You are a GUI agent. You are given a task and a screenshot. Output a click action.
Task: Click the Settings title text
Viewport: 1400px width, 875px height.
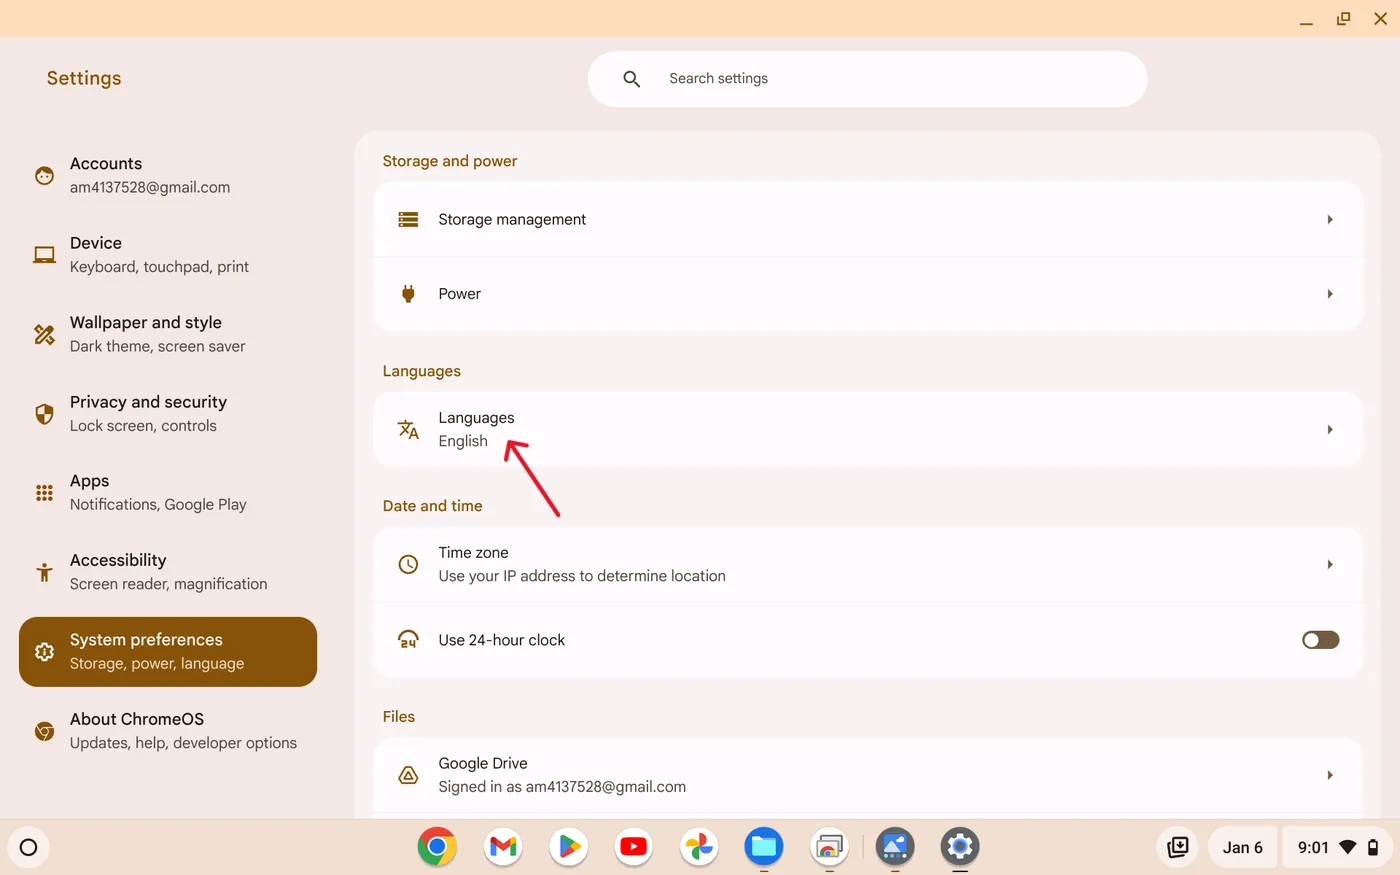(84, 78)
